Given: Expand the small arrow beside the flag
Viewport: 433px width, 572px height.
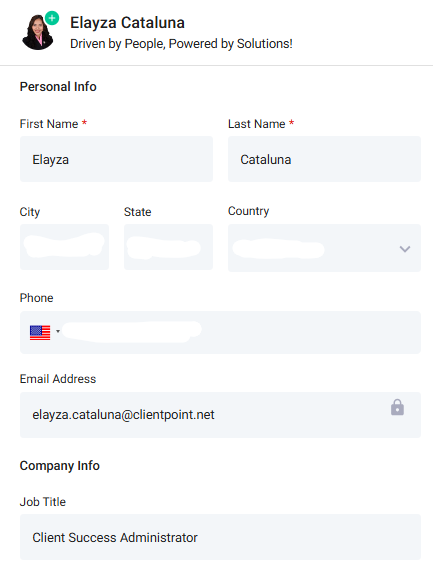Looking at the screenshot, I should pyautogui.click(x=58, y=332).
